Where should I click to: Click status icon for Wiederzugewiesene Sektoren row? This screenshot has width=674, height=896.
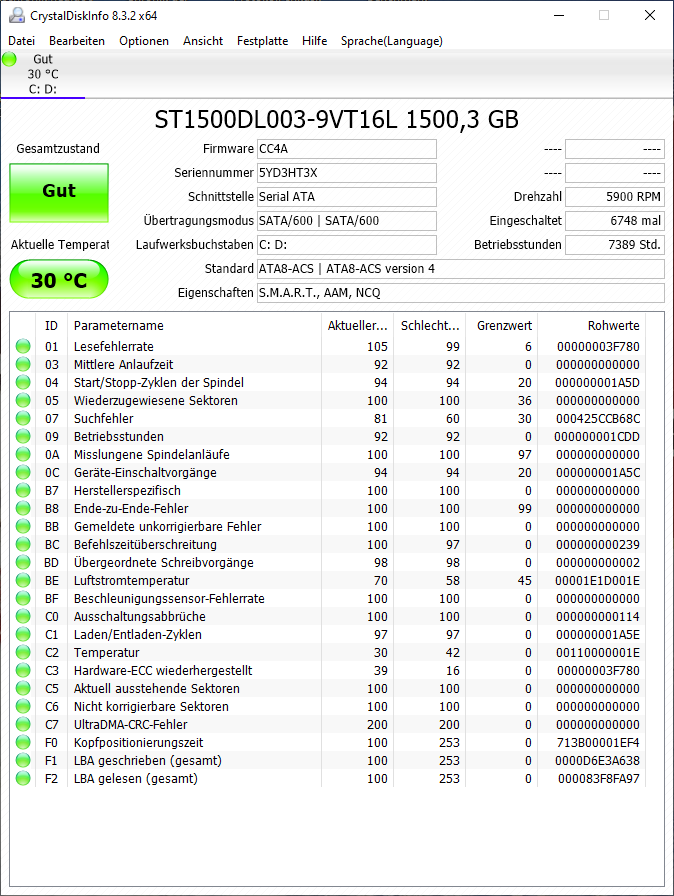pos(23,400)
